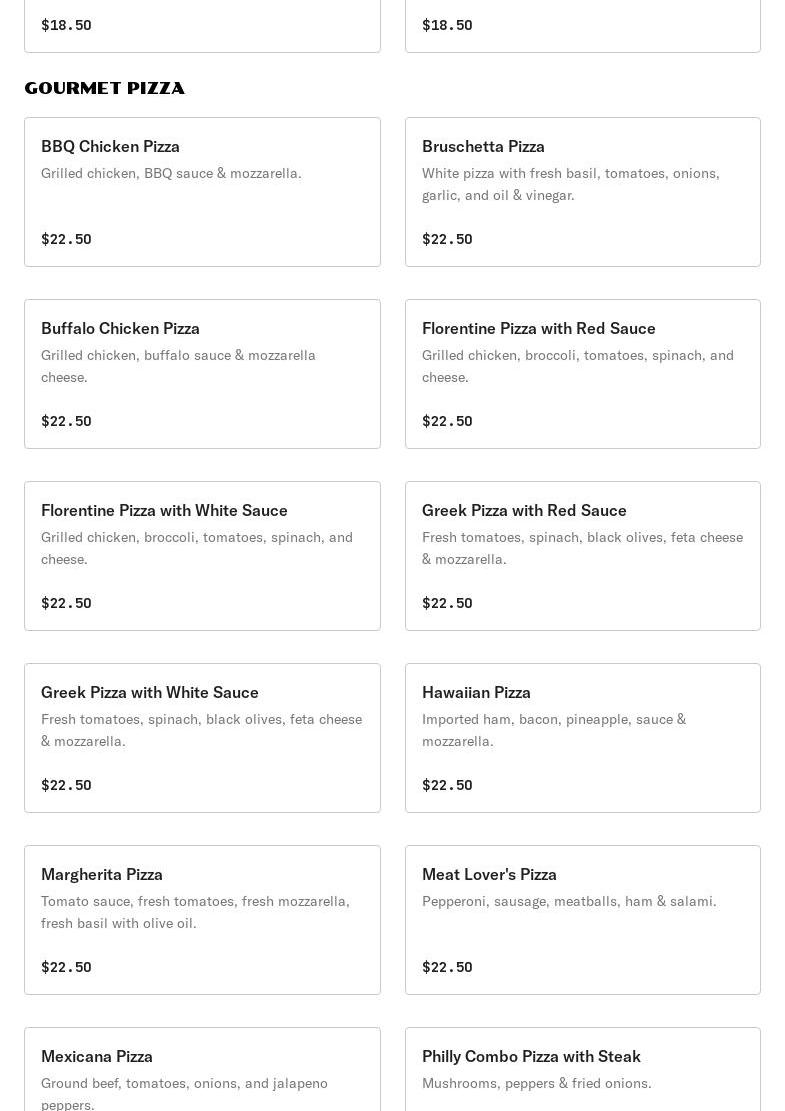Open the Margherita Pizza item

click(202, 920)
